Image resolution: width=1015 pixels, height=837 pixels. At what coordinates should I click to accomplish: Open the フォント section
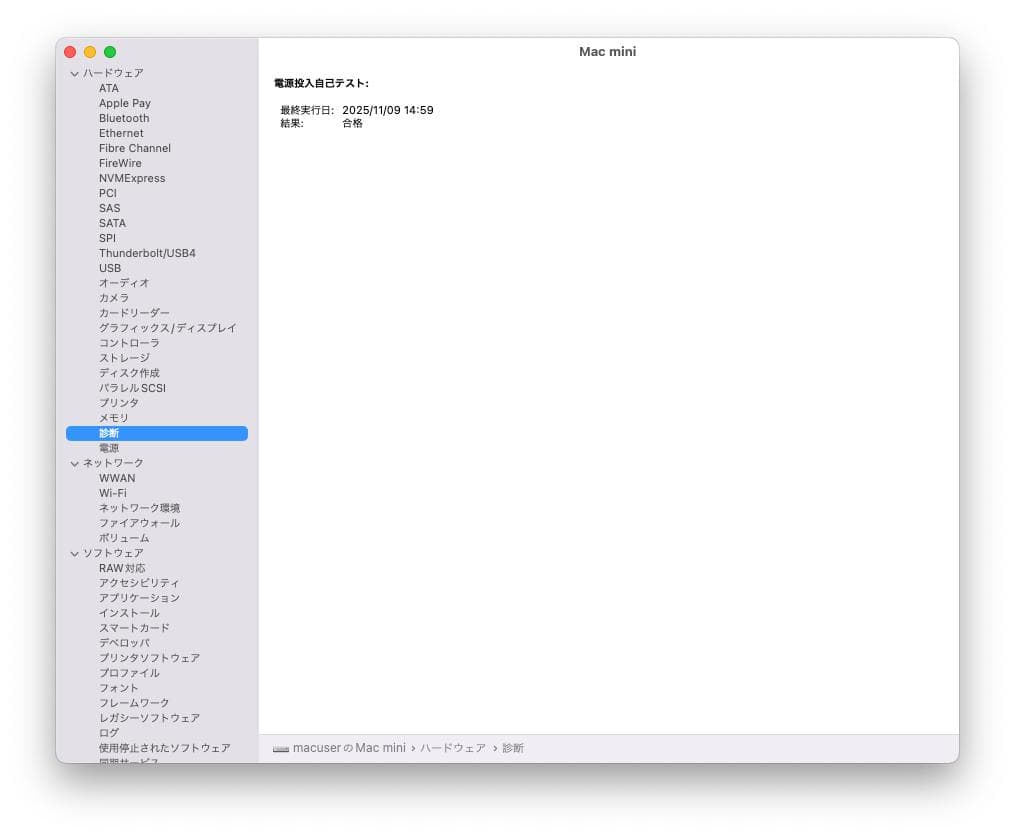pos(119,688)
